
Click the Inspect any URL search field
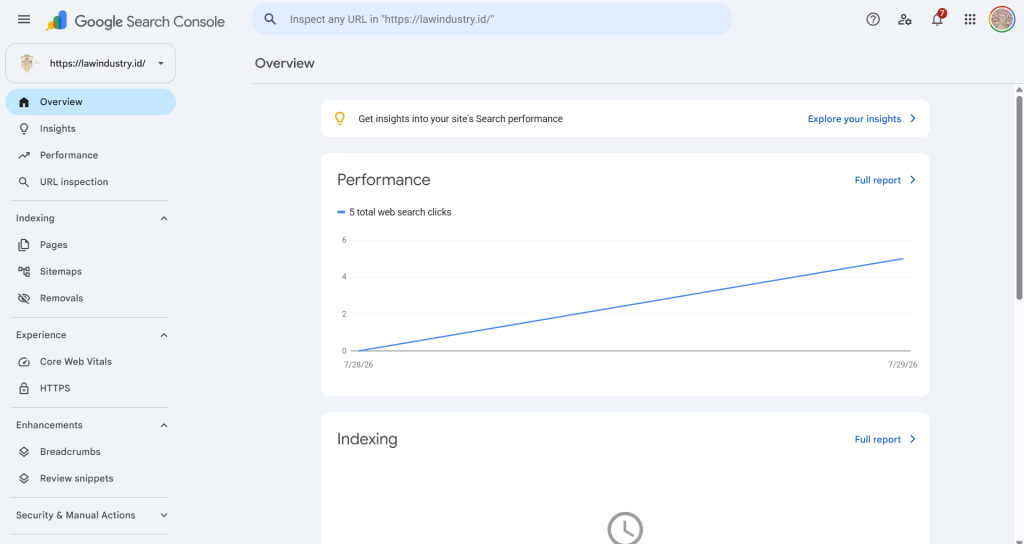[x=492, y=20]
